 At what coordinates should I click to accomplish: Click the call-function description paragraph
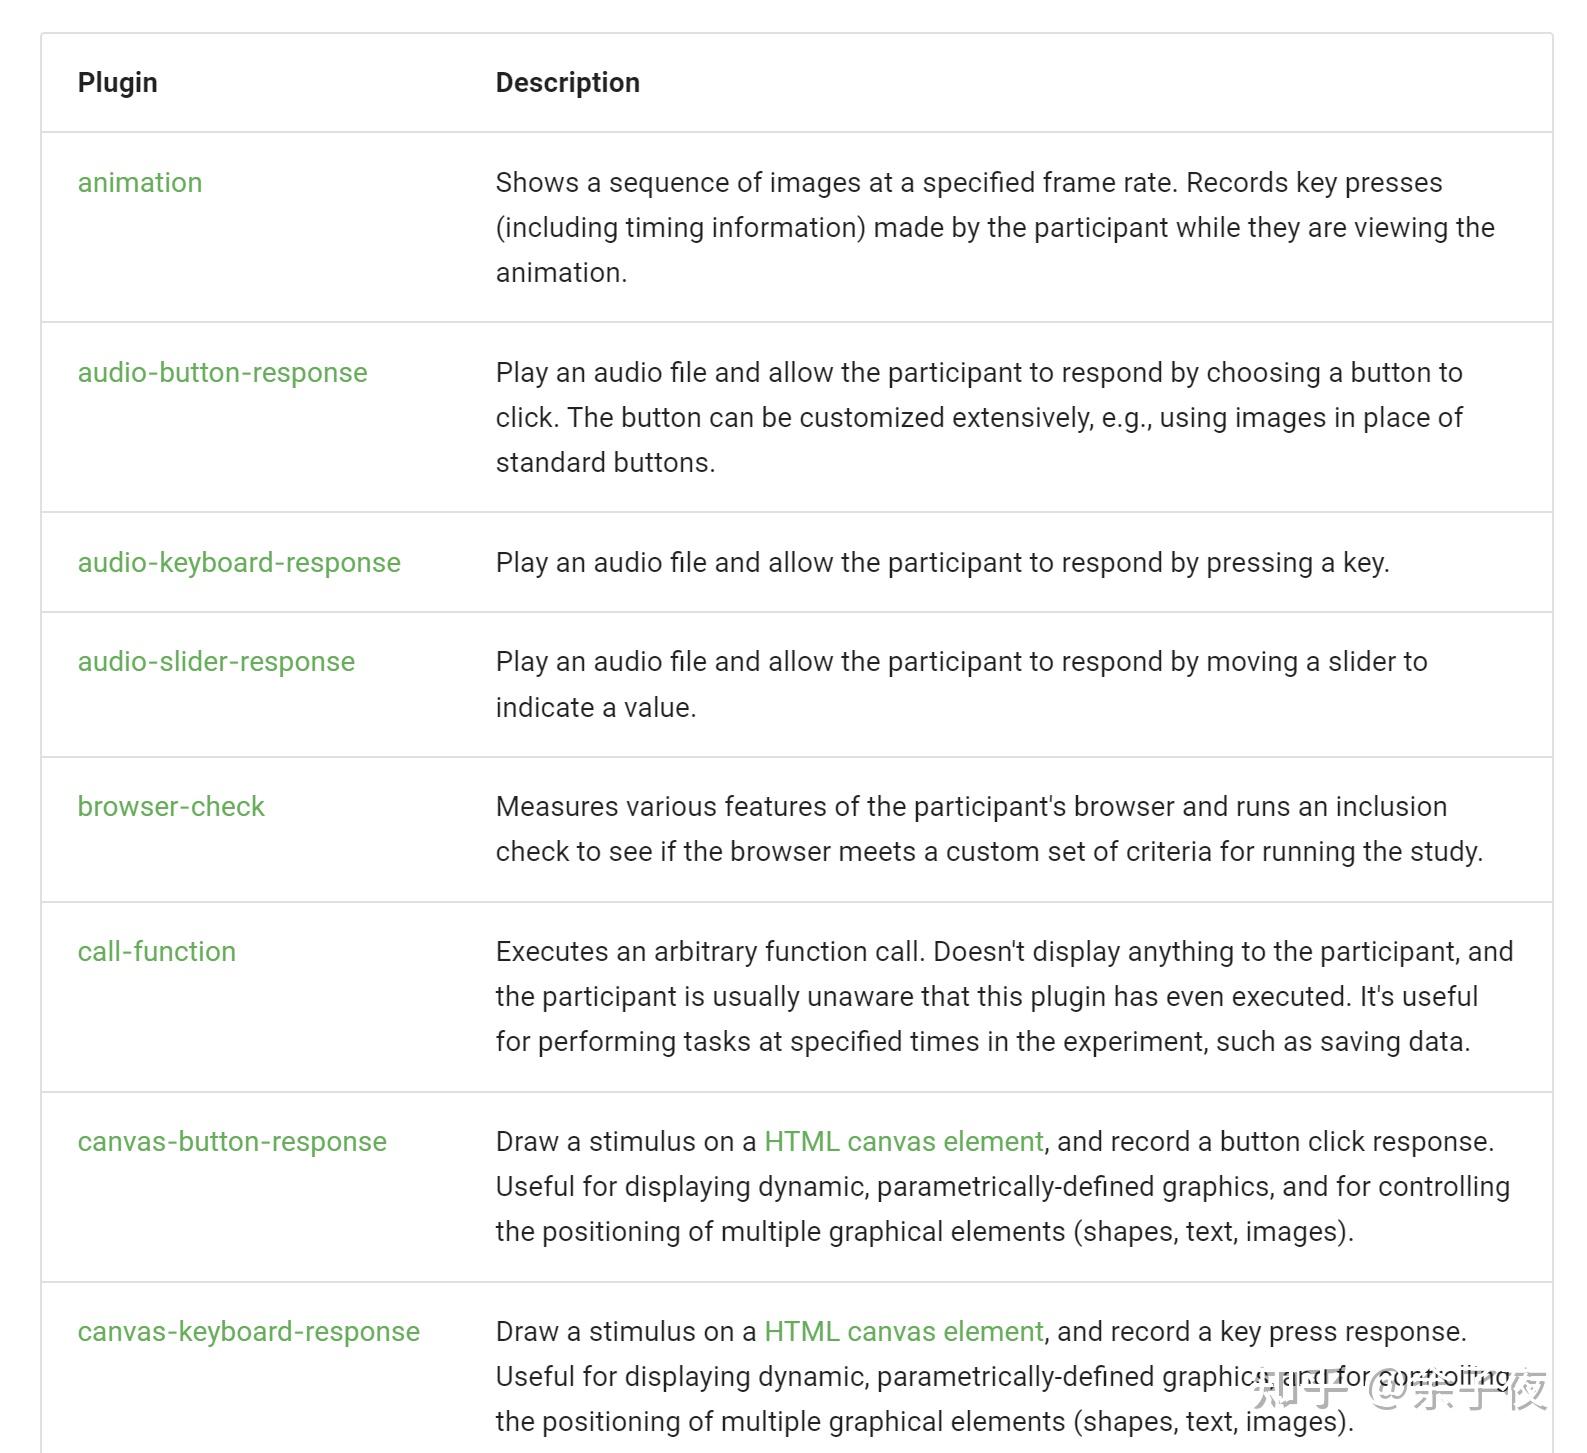click(x=1004, y=997)
